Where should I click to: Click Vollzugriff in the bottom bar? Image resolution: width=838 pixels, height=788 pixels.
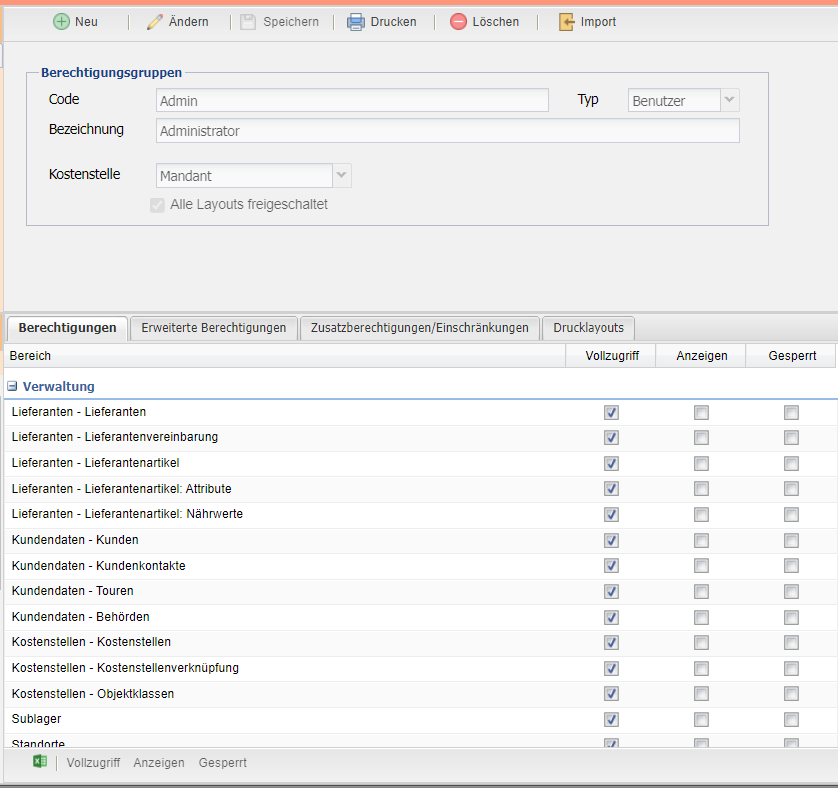click(93, 763)
